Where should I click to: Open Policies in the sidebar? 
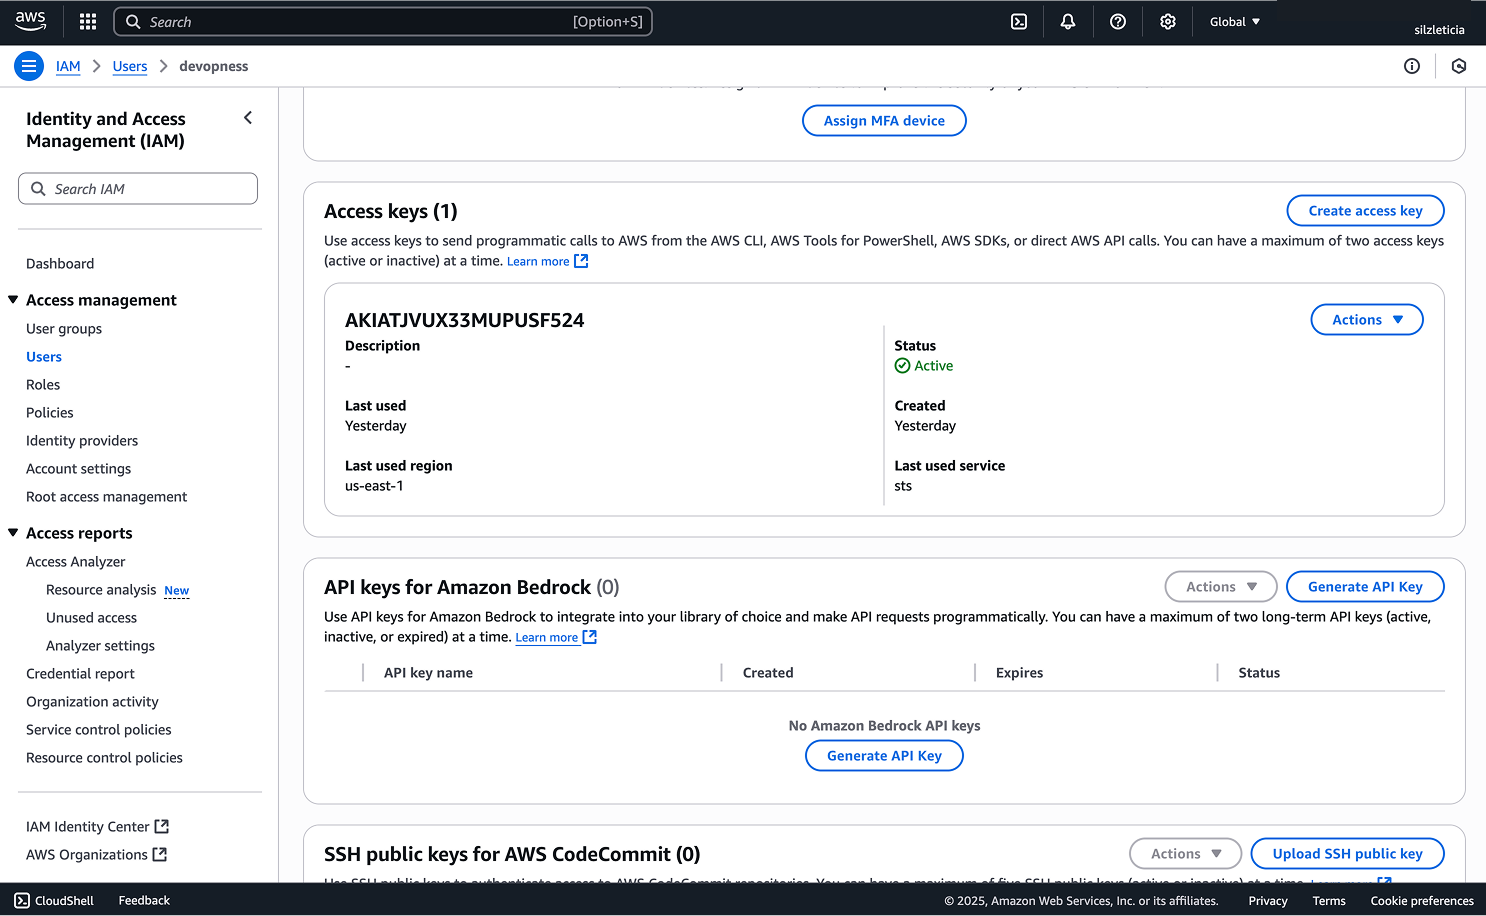click(x=50, y=413)
